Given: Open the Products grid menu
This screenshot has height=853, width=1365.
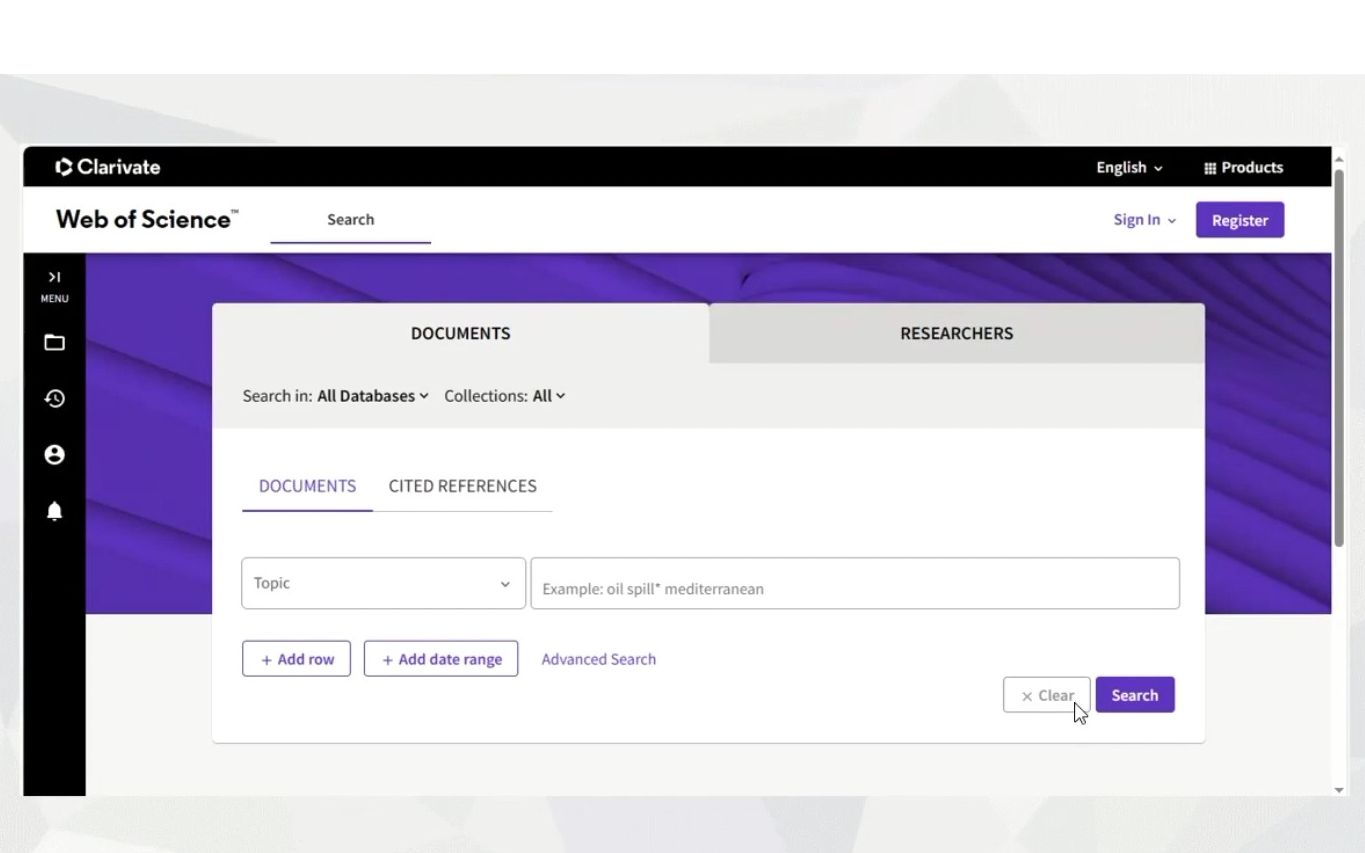Looking at the screenshot, I should pos(1243,167).
